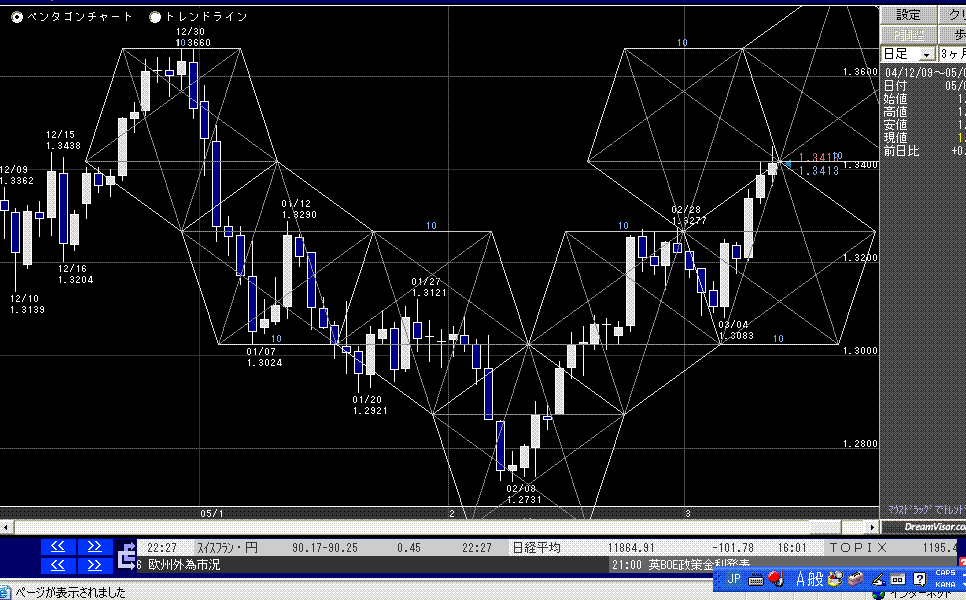
Task: Open the 設定 settings button
Action: (x=907, y=15)
